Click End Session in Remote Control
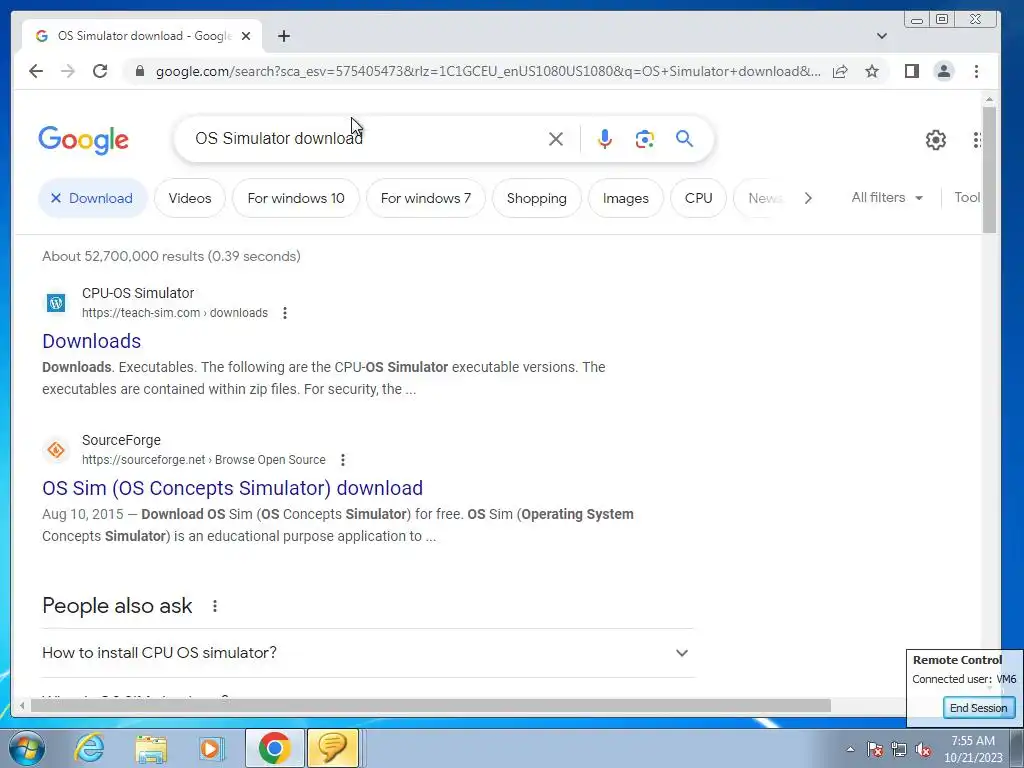The image size is (1024, 768). tap(978, 708)
